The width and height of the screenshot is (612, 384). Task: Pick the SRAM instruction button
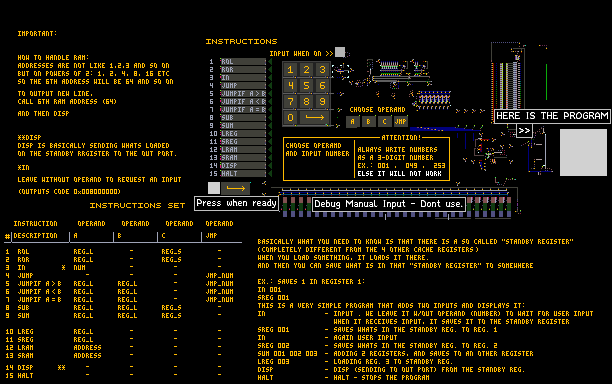tap(243, 158)
